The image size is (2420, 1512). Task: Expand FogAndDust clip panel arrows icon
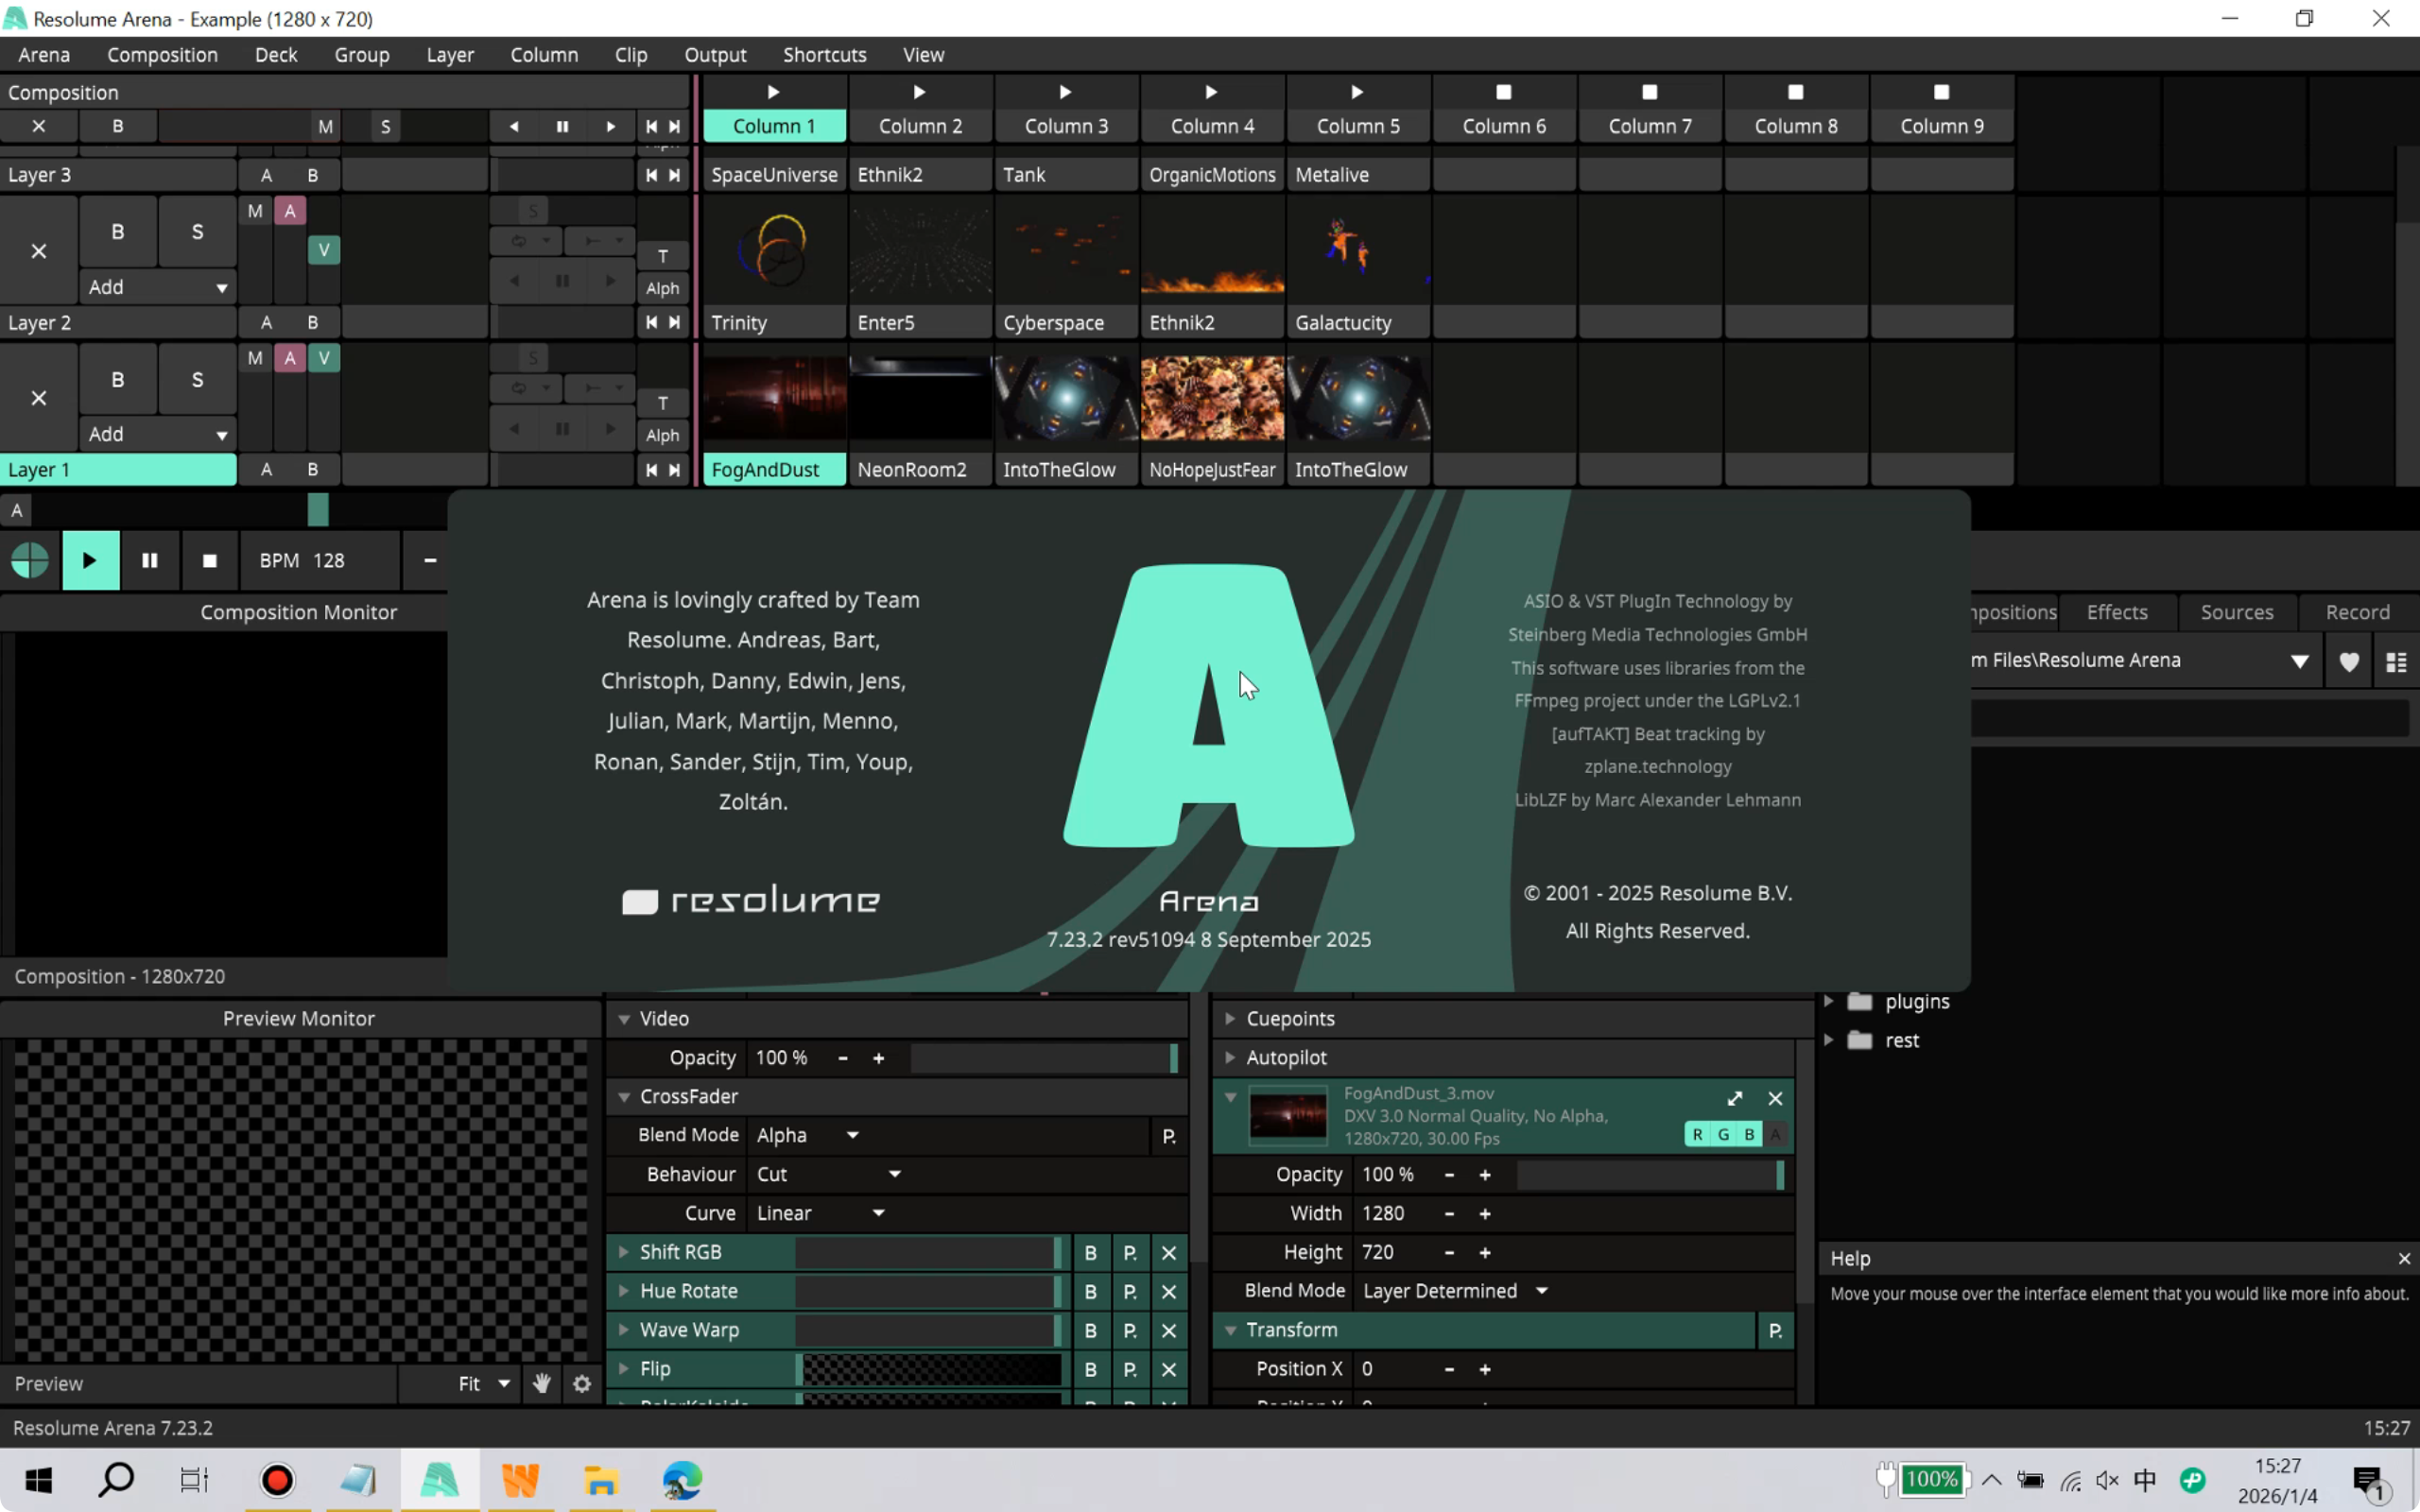(x=1735, y=1098)
